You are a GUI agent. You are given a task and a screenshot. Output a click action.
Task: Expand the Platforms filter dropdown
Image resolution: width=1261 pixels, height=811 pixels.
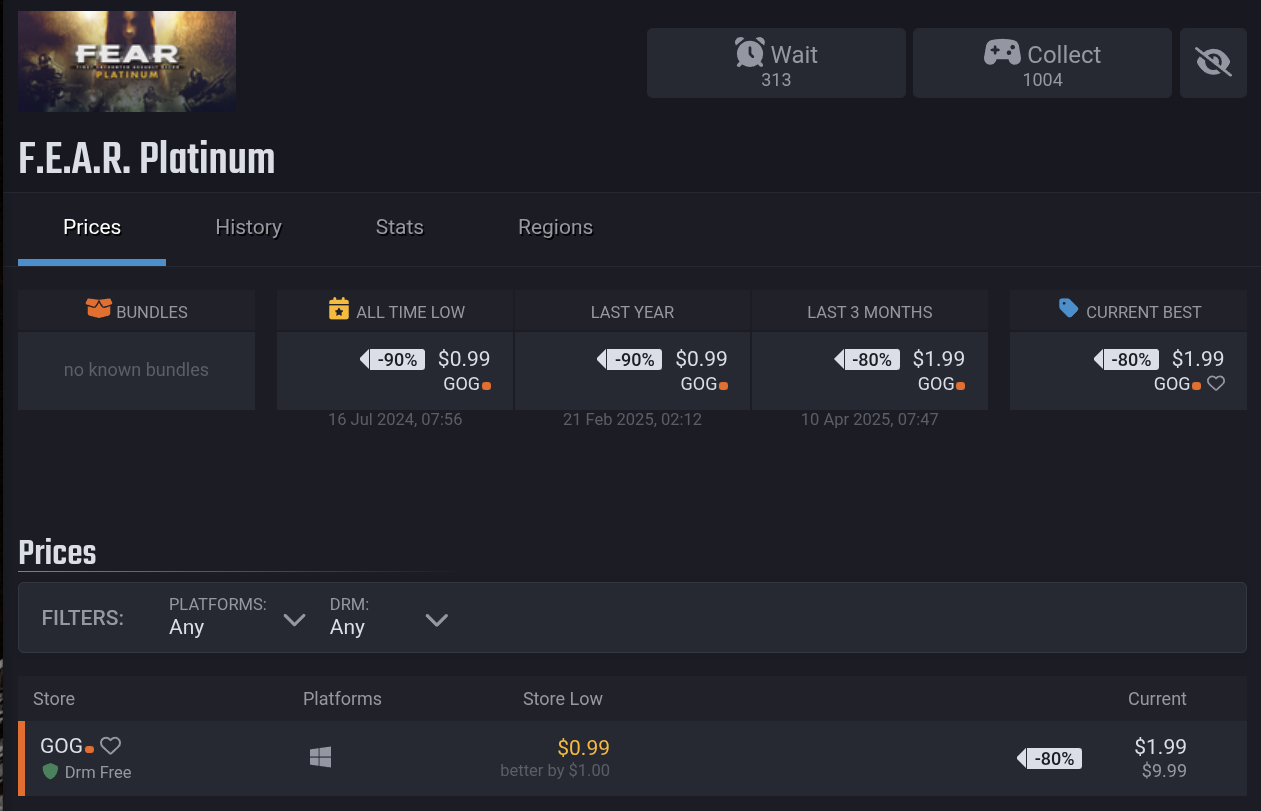click(x=237, y=617)
